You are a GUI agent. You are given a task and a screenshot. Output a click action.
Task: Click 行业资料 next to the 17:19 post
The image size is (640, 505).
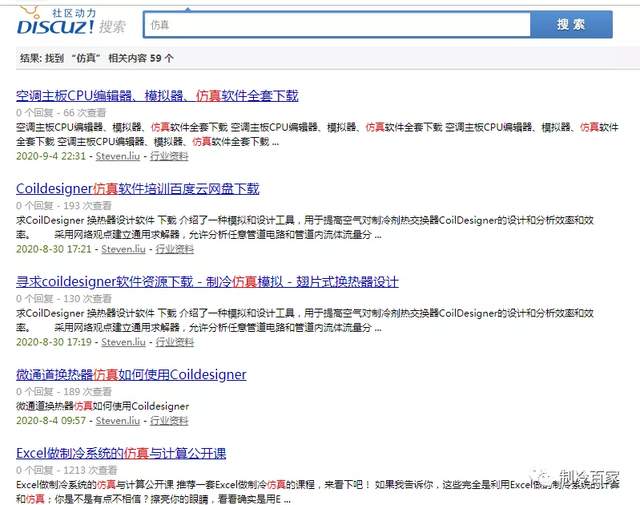pyautogui.click(x=174, y=342)
